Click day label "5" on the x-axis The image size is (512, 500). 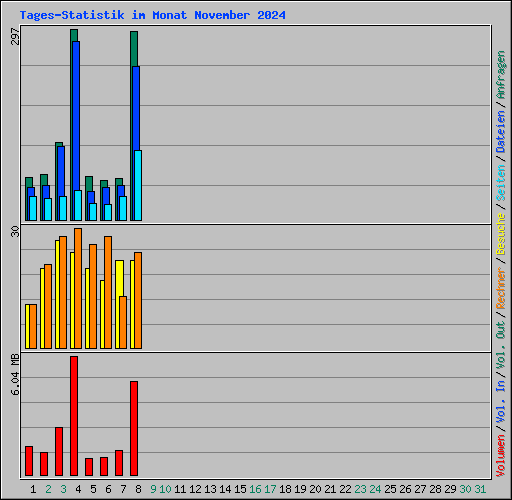pyautogui.click(x=93, y=489)
